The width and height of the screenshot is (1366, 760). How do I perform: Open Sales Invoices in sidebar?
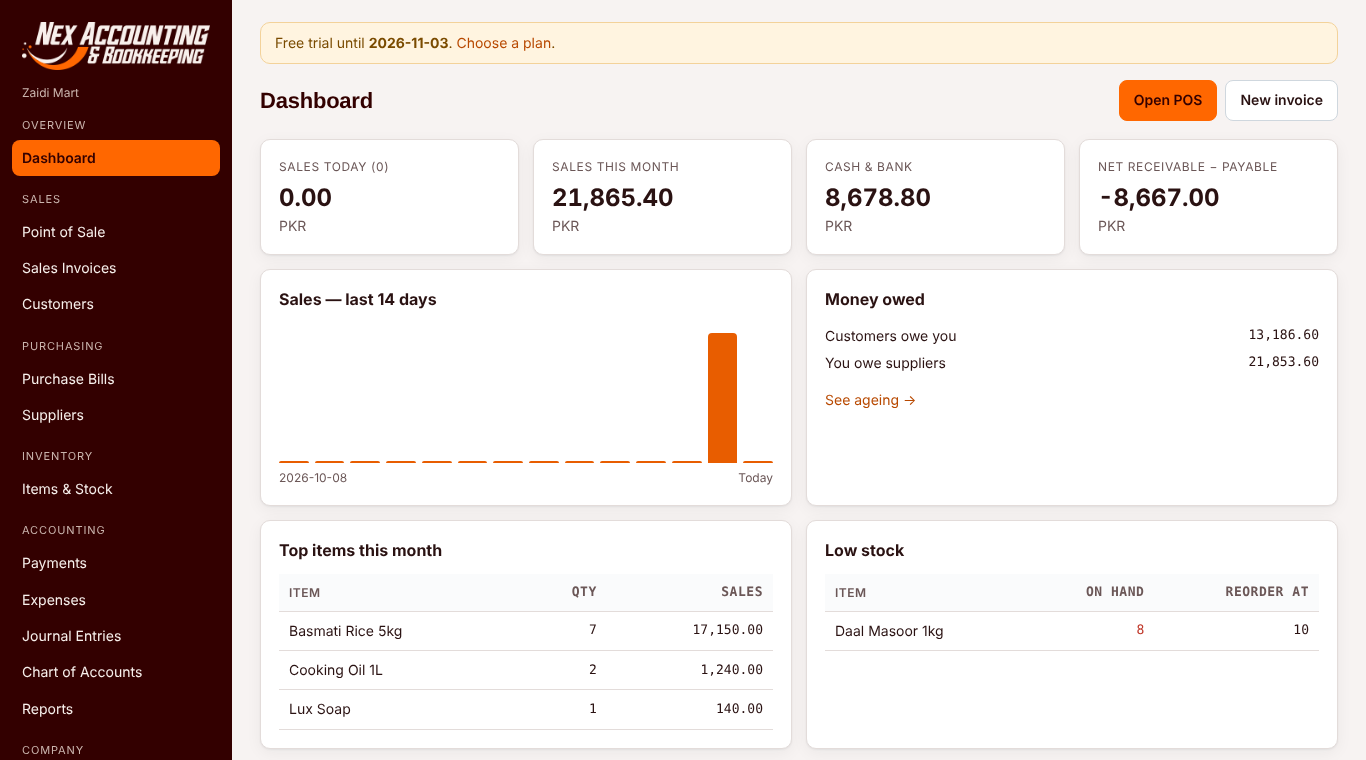pos(116,268)
